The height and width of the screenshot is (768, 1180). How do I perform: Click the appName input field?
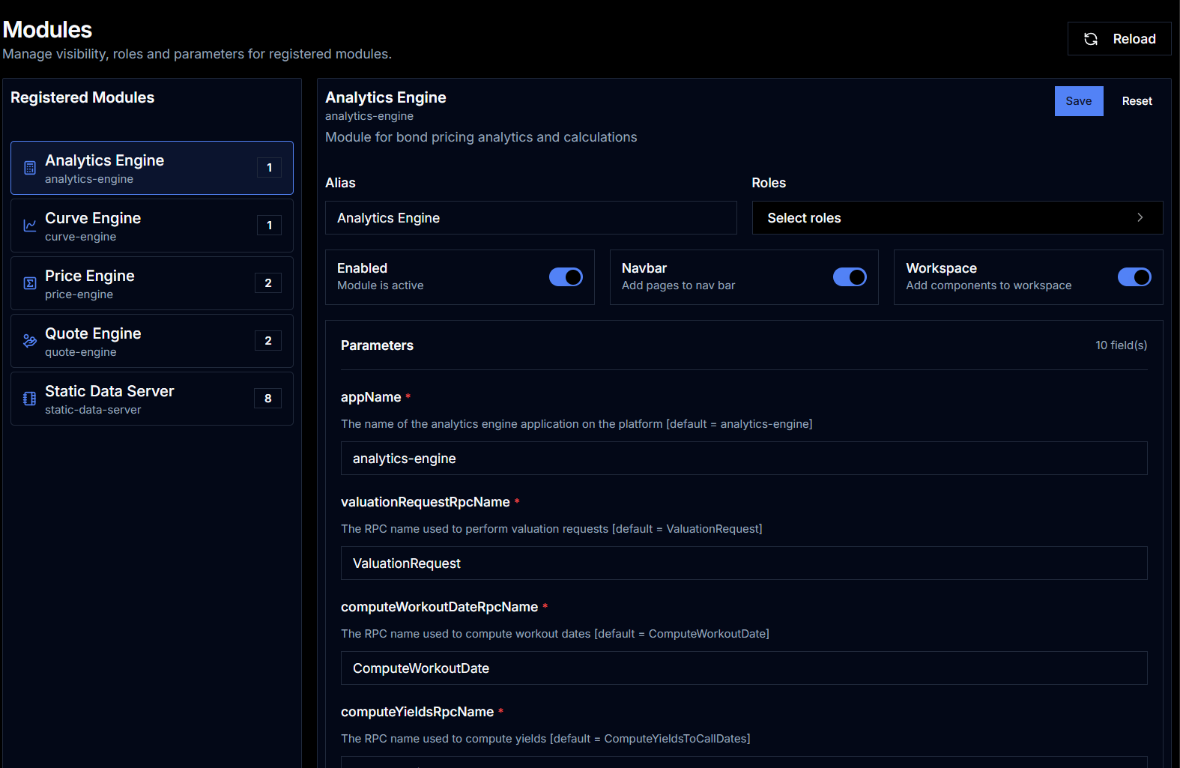(744, 458)
